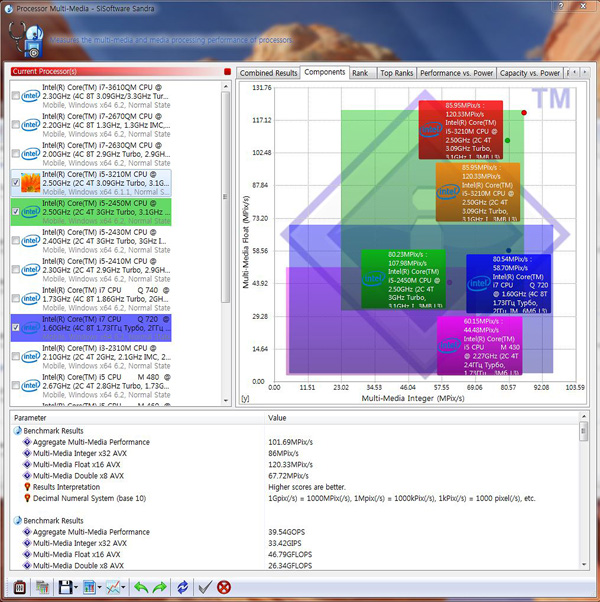Click tab strip scroll-right arrow

pos(585,72)
